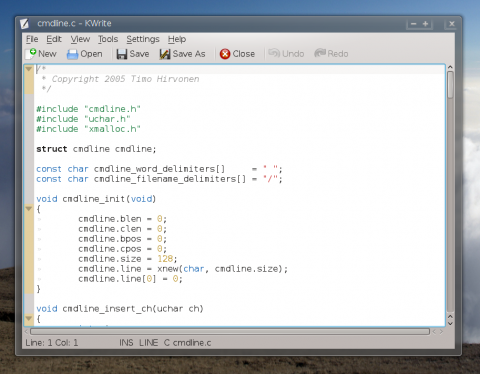Screen dimensions: 480x374
Task: Open the Edit menu
Action: coord(54,39)
